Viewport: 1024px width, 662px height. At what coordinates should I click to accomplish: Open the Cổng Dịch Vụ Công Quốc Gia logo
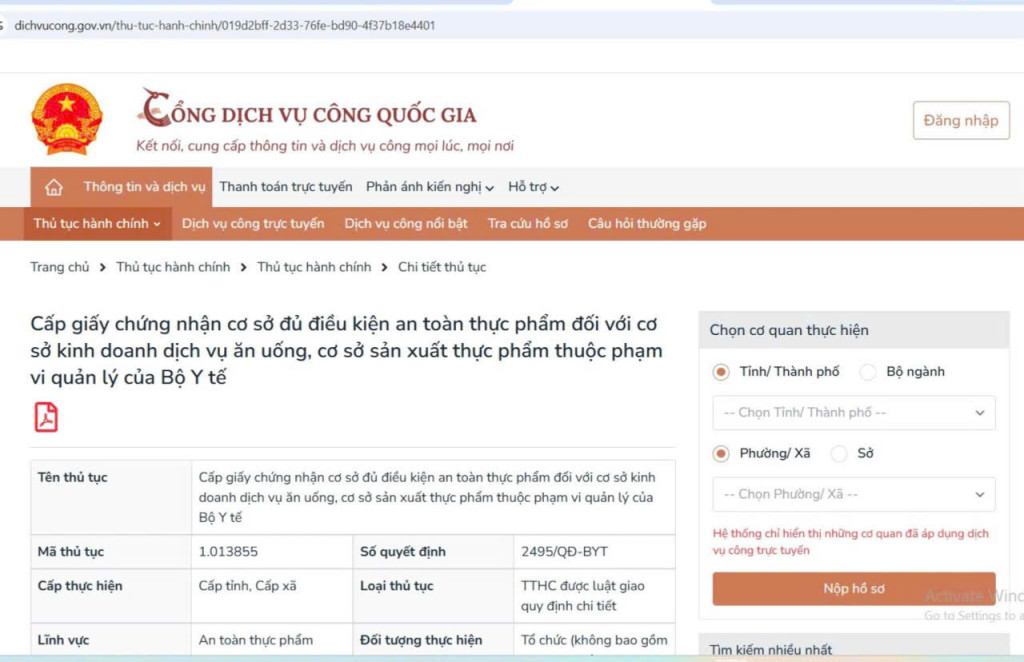tap(307, 110)
